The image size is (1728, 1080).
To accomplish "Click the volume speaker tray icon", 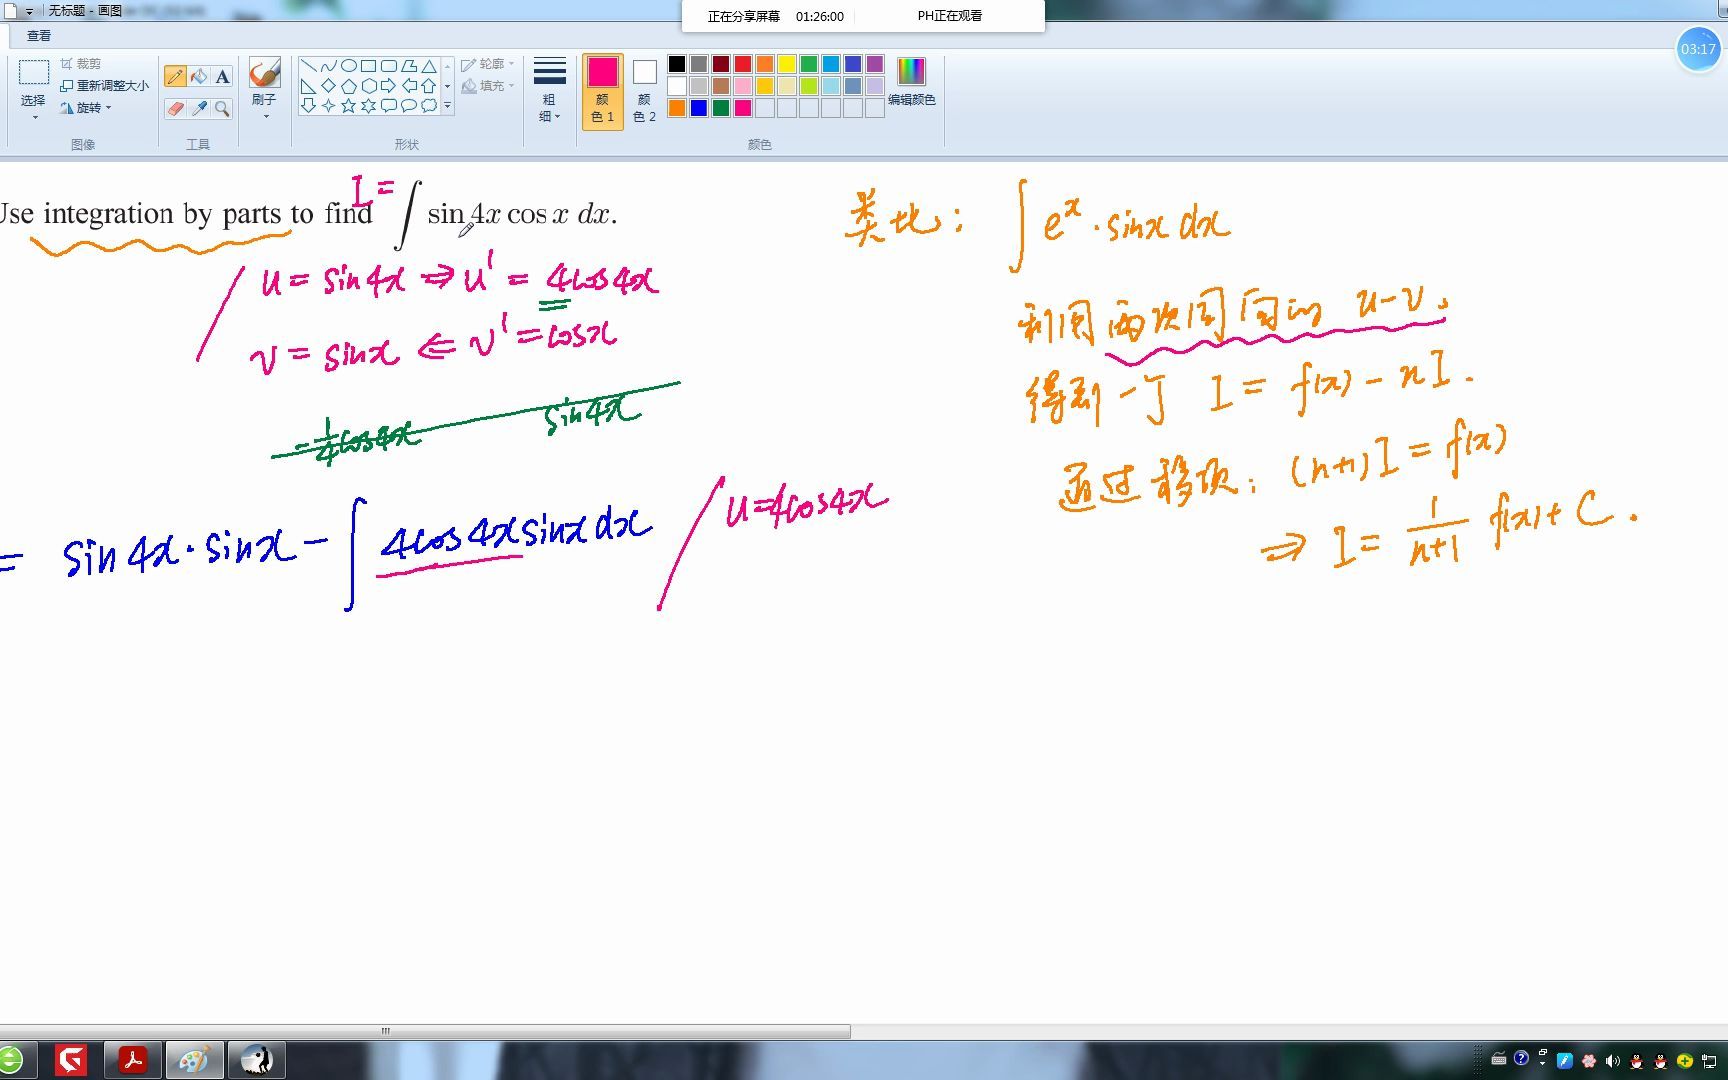I will click(1612, 1061).
